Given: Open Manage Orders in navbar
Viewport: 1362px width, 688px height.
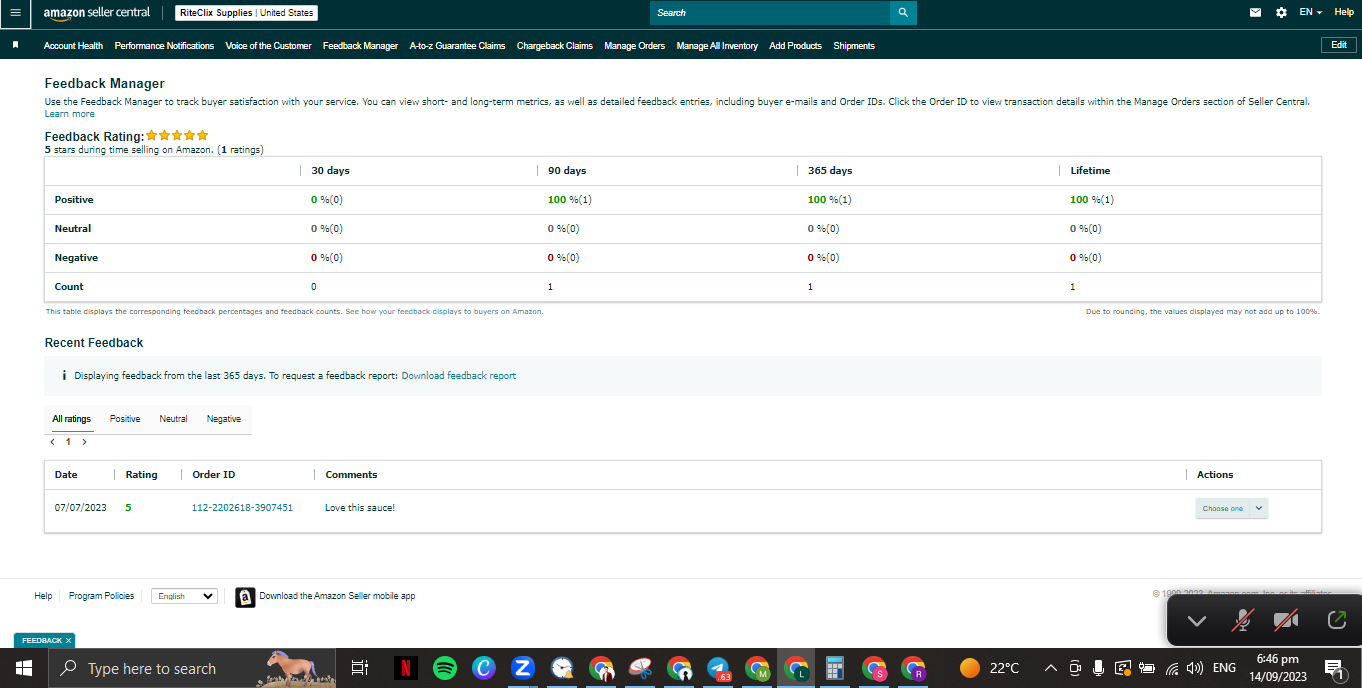Looking at the screenshot, I should [x=634, y=46].
